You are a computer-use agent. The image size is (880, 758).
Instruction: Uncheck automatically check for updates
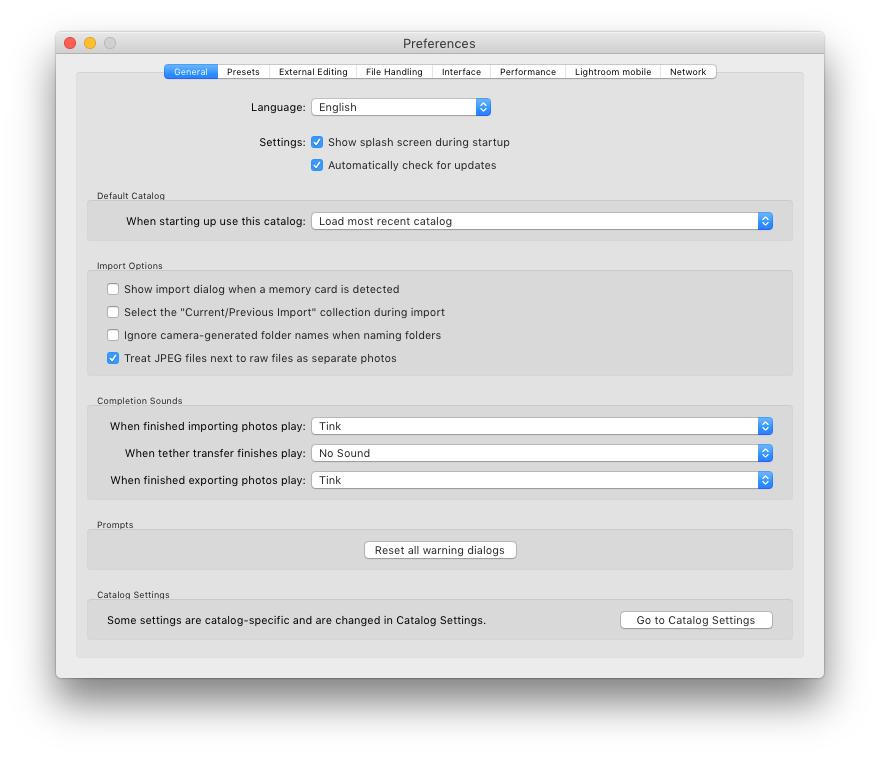[x=317, y=165]
